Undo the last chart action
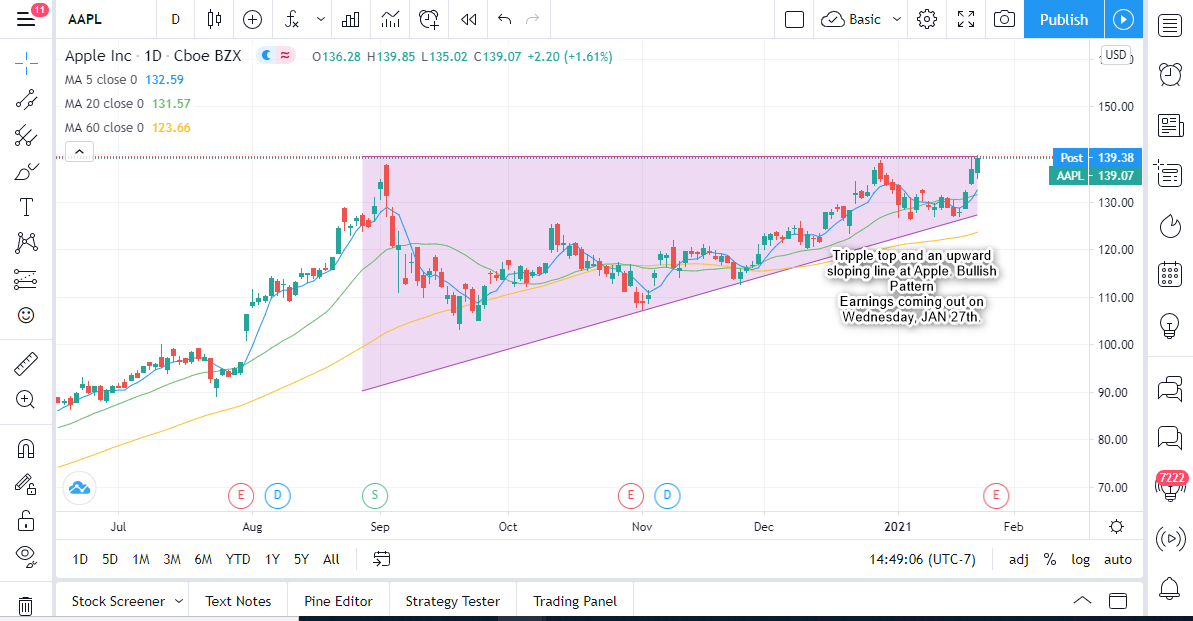Viewport: 1193px width, 621px height. point(504,19)
